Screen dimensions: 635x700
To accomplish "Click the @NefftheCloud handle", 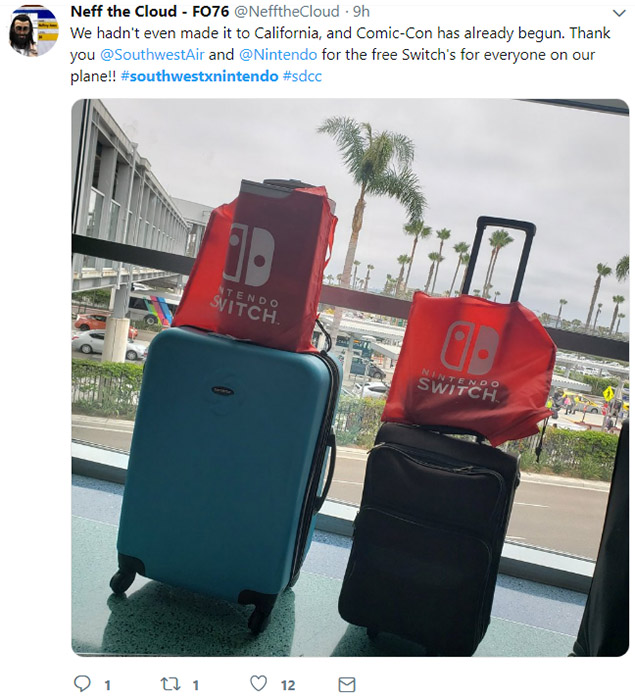I will (x=287, y=11).
